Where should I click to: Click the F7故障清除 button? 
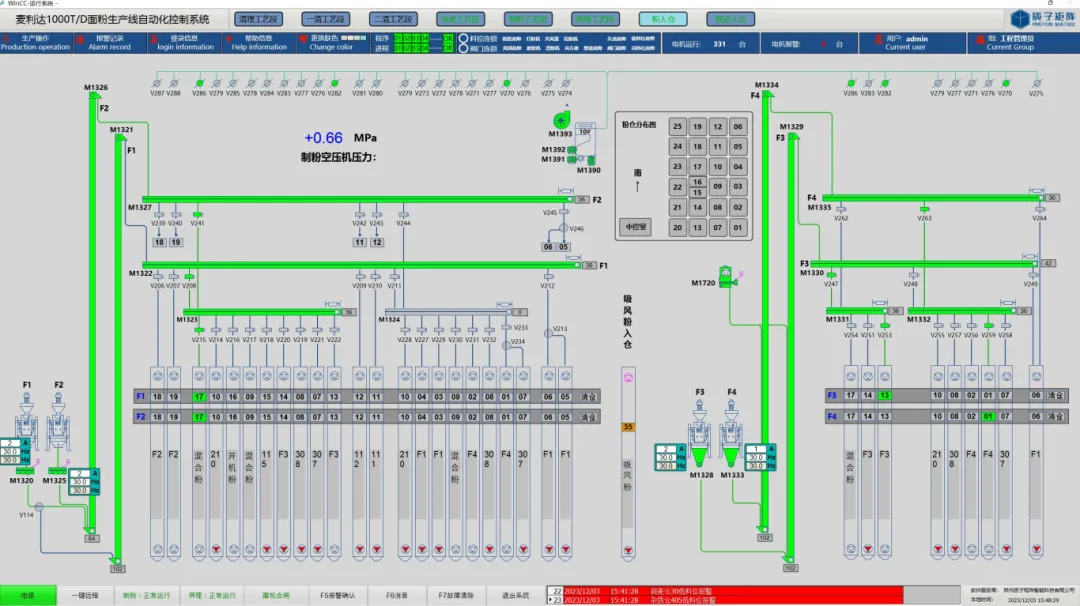point(456,595)
